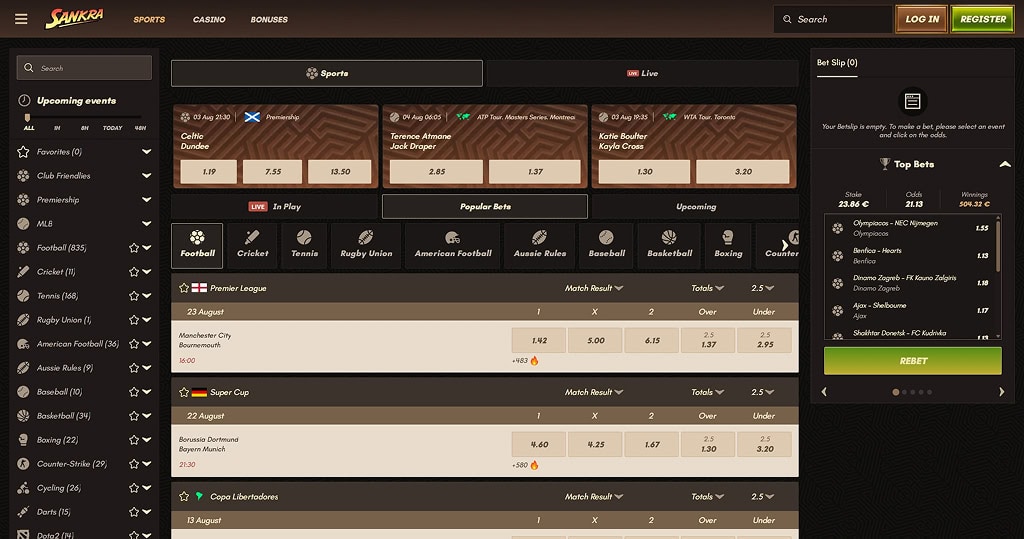Switch to the Live tab
This screenshot has height=539, width=1024.
point(642,73)
